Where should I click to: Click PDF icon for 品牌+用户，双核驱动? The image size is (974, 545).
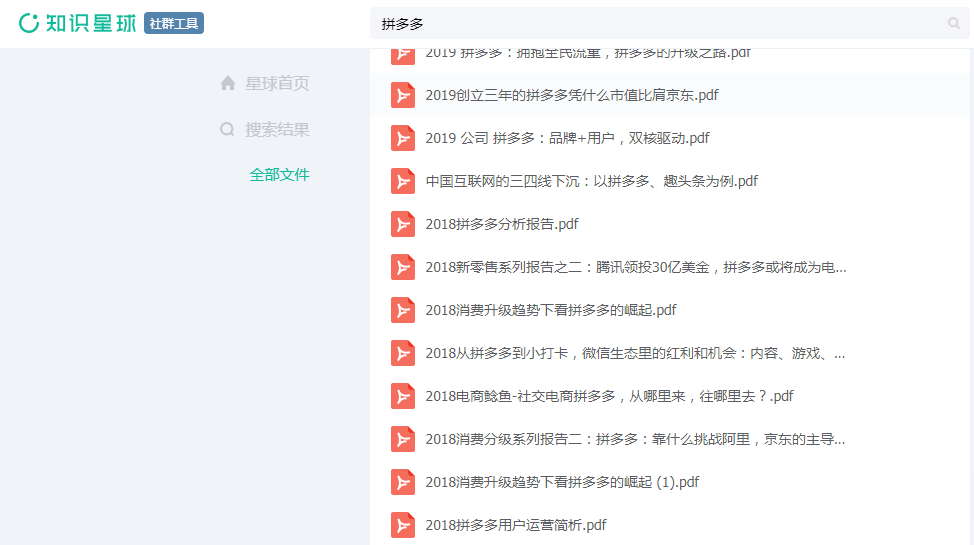403,138
